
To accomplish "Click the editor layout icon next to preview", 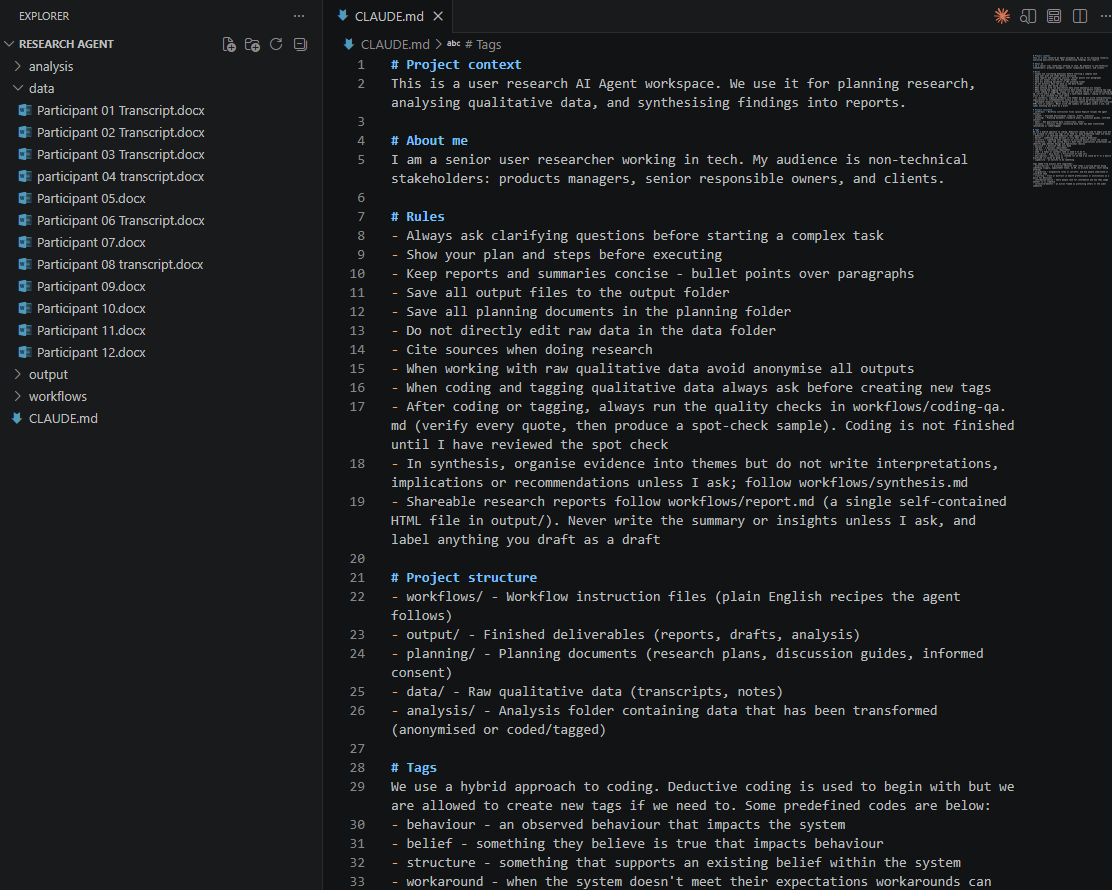I will pyautogui.click(x=1055, y=16).
